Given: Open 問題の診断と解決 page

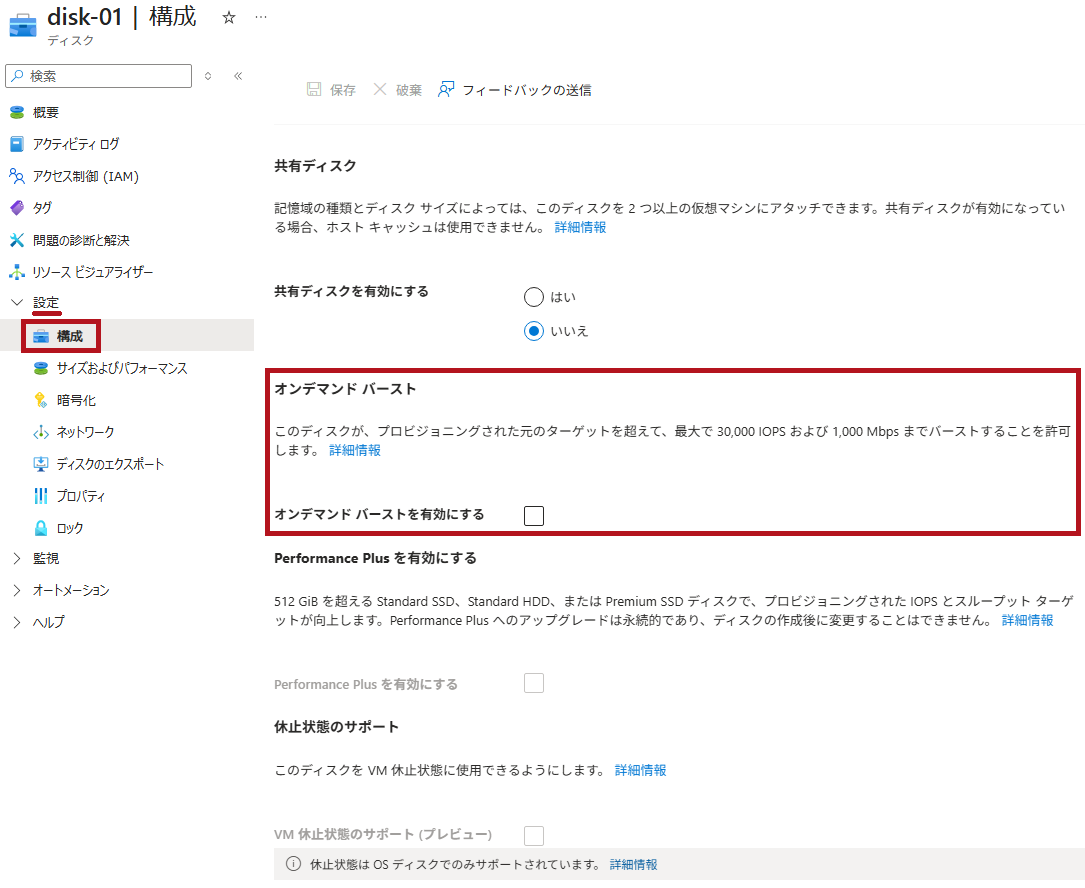Looking at the screenshot, I should (x=81, y=240).
